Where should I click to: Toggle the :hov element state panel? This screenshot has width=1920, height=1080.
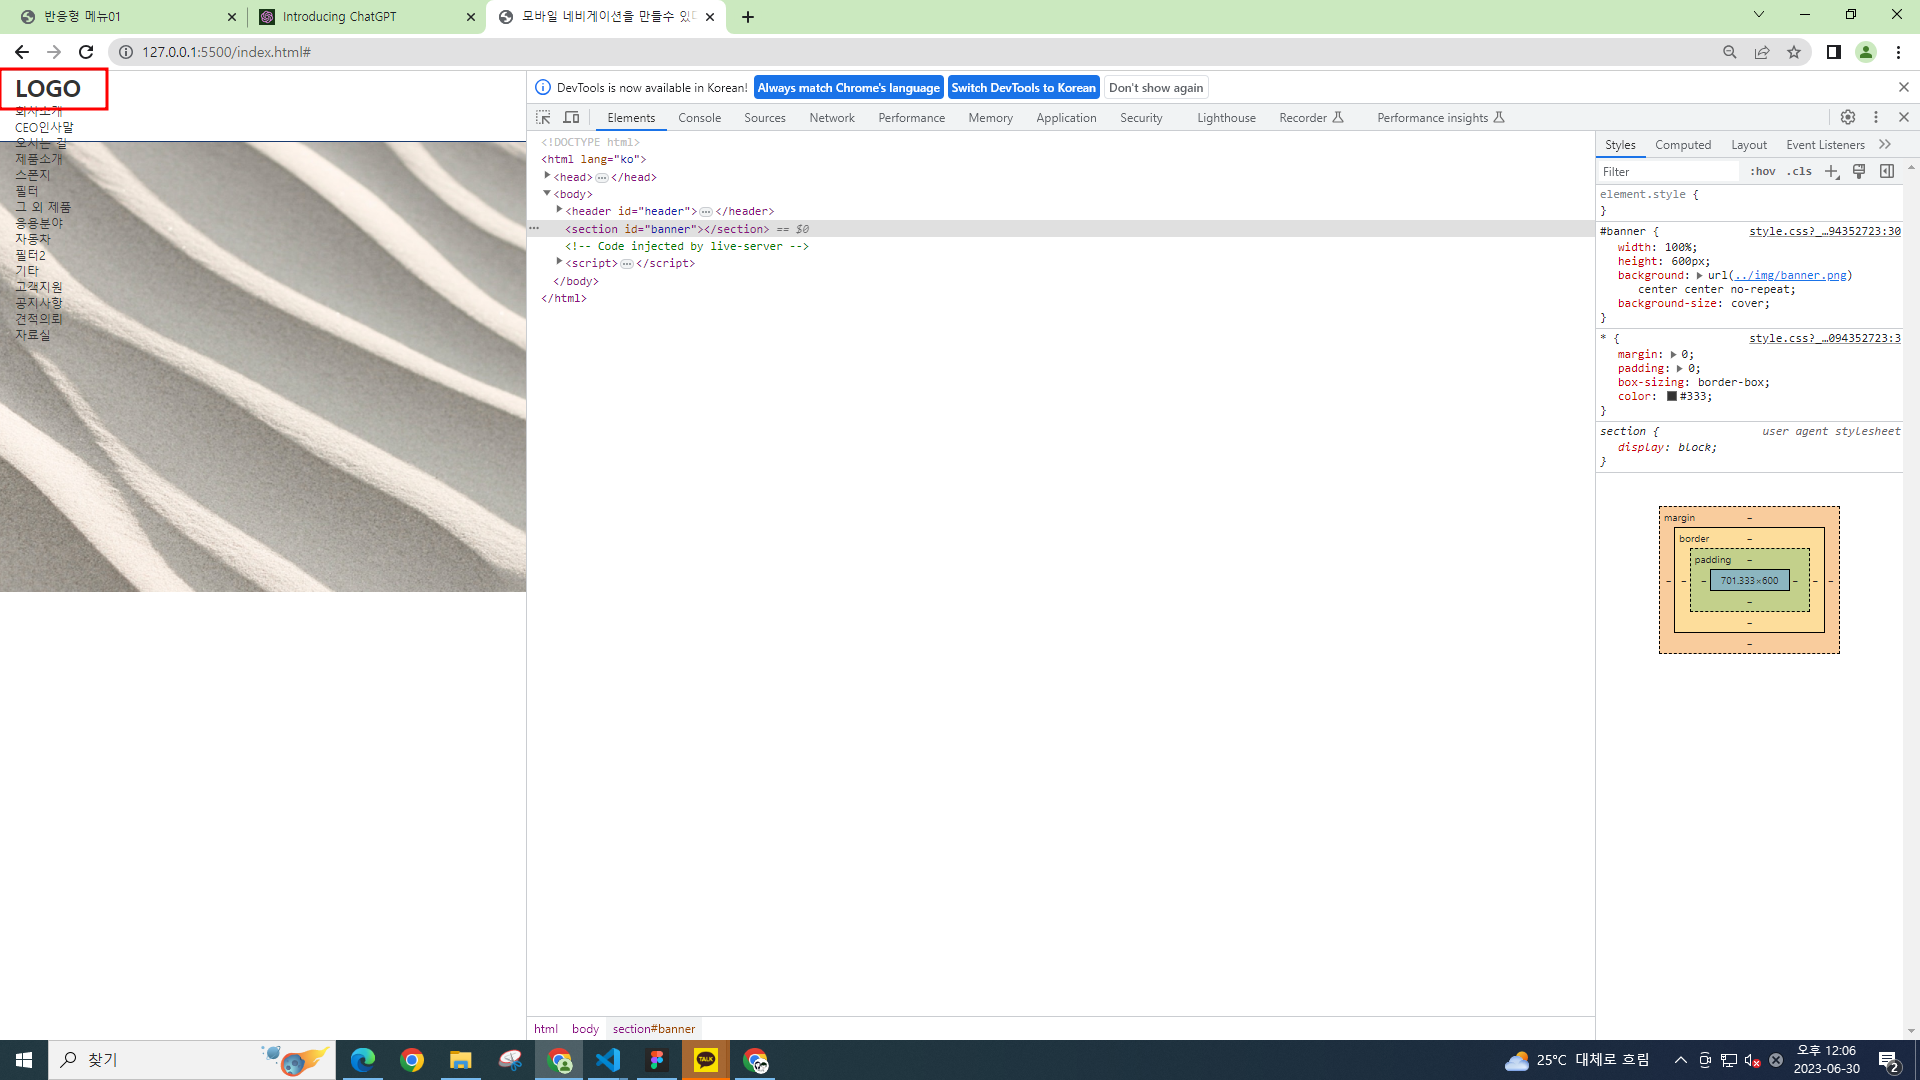tap(1763, 172)
